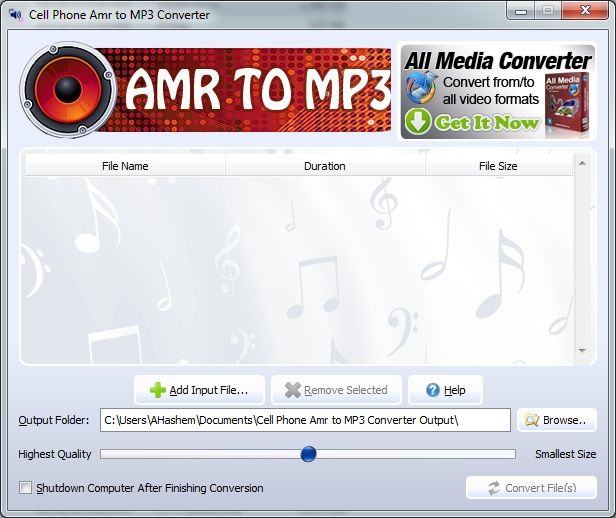The width and height of the screenshot is (616, 518).
Task: Minimize the converter window
Action: (x=521, y=11)
